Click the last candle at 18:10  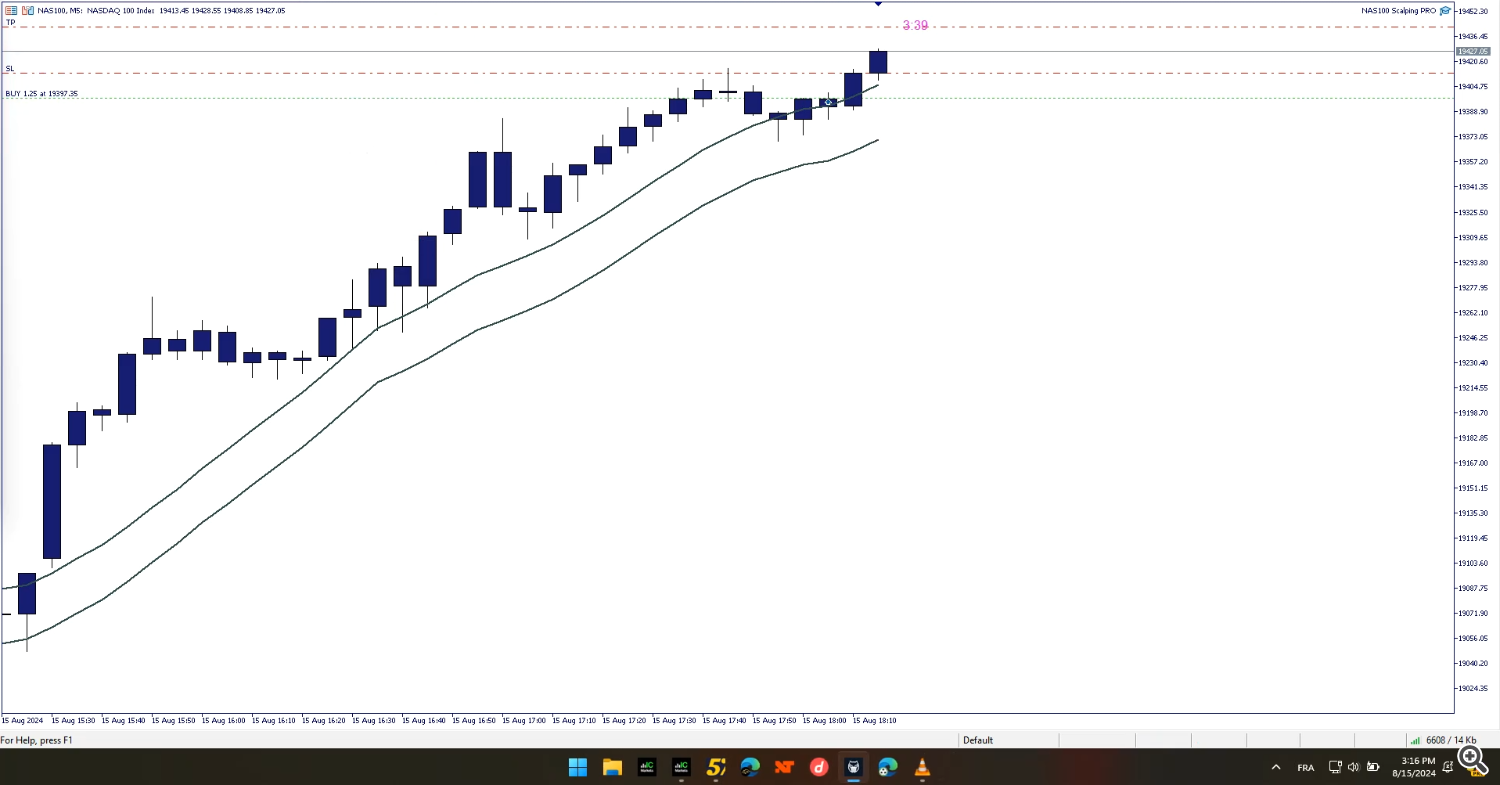tap(878, 62)
